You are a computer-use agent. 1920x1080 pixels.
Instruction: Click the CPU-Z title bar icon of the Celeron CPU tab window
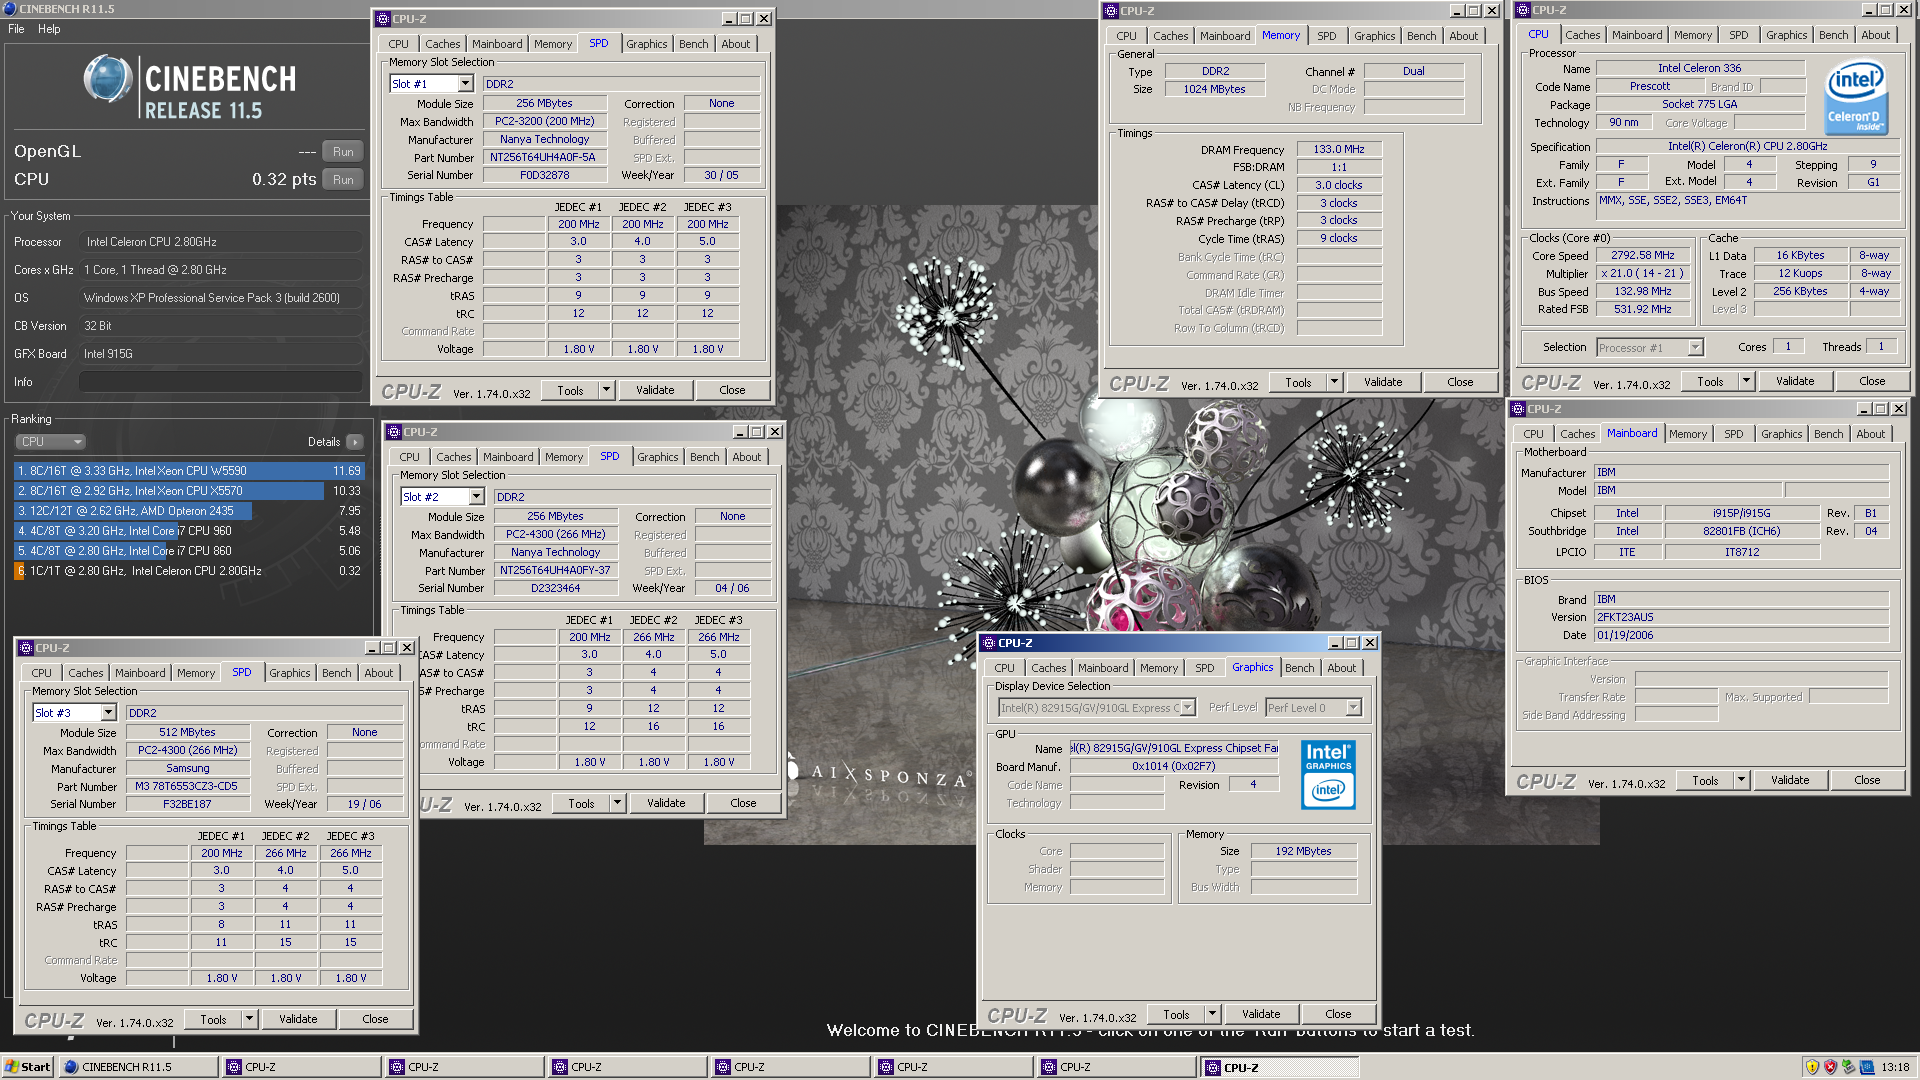[x=1523, y=10]
